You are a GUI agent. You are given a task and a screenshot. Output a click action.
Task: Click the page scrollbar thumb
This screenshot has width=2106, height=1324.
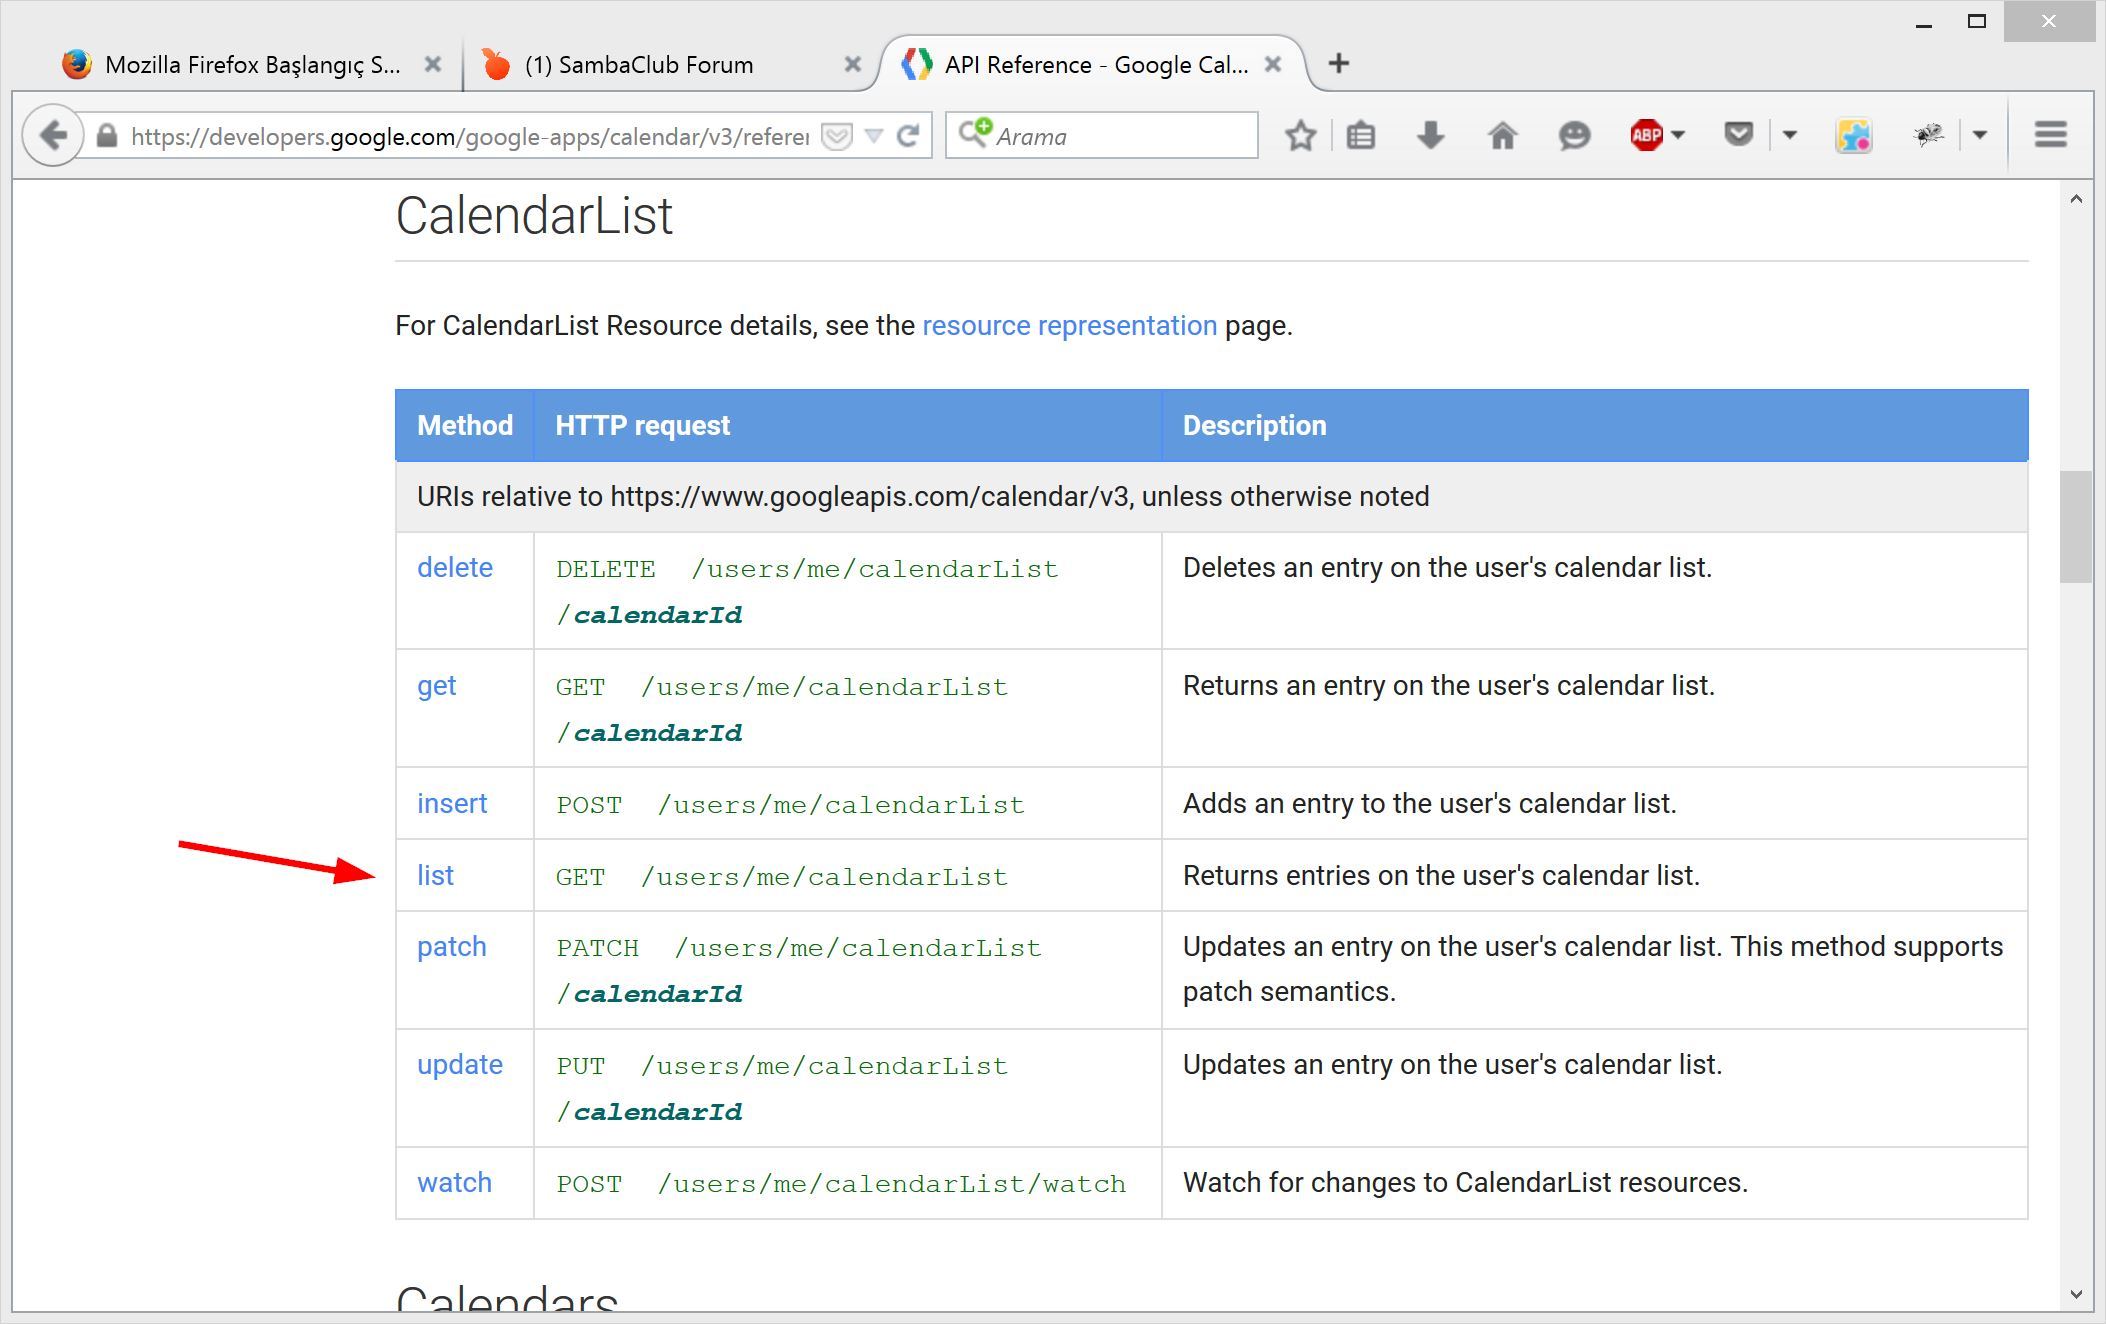pos(2076,526)
